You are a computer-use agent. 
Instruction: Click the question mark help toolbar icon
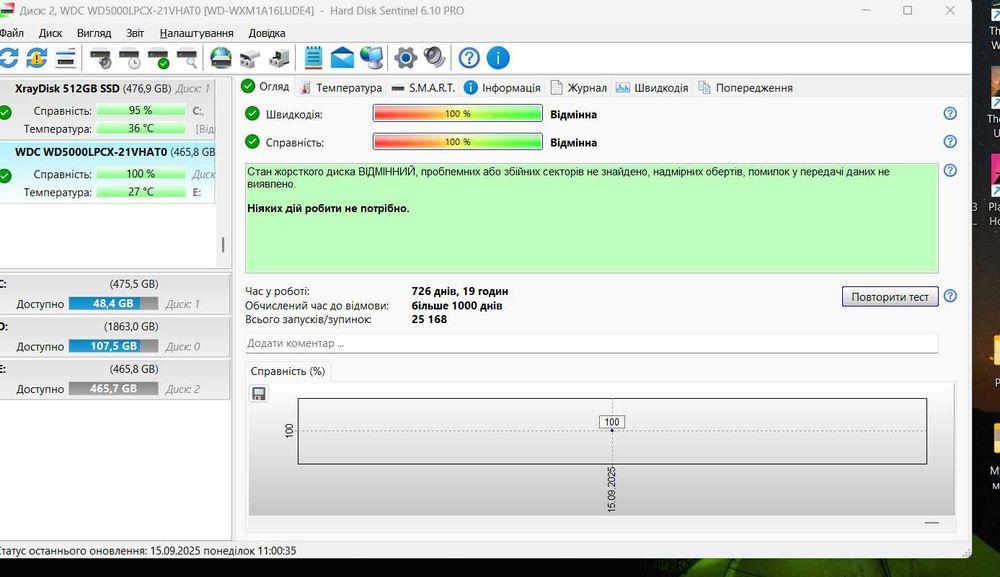pos(469,58)
